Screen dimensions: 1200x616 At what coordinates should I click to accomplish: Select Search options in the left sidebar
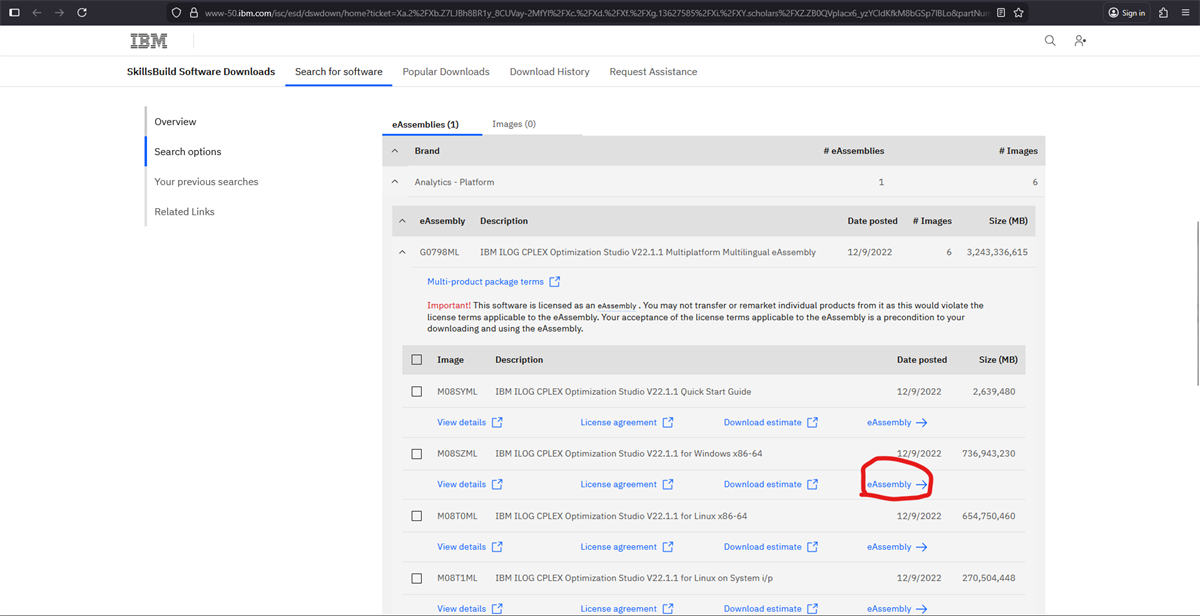(x=188, y=152)
